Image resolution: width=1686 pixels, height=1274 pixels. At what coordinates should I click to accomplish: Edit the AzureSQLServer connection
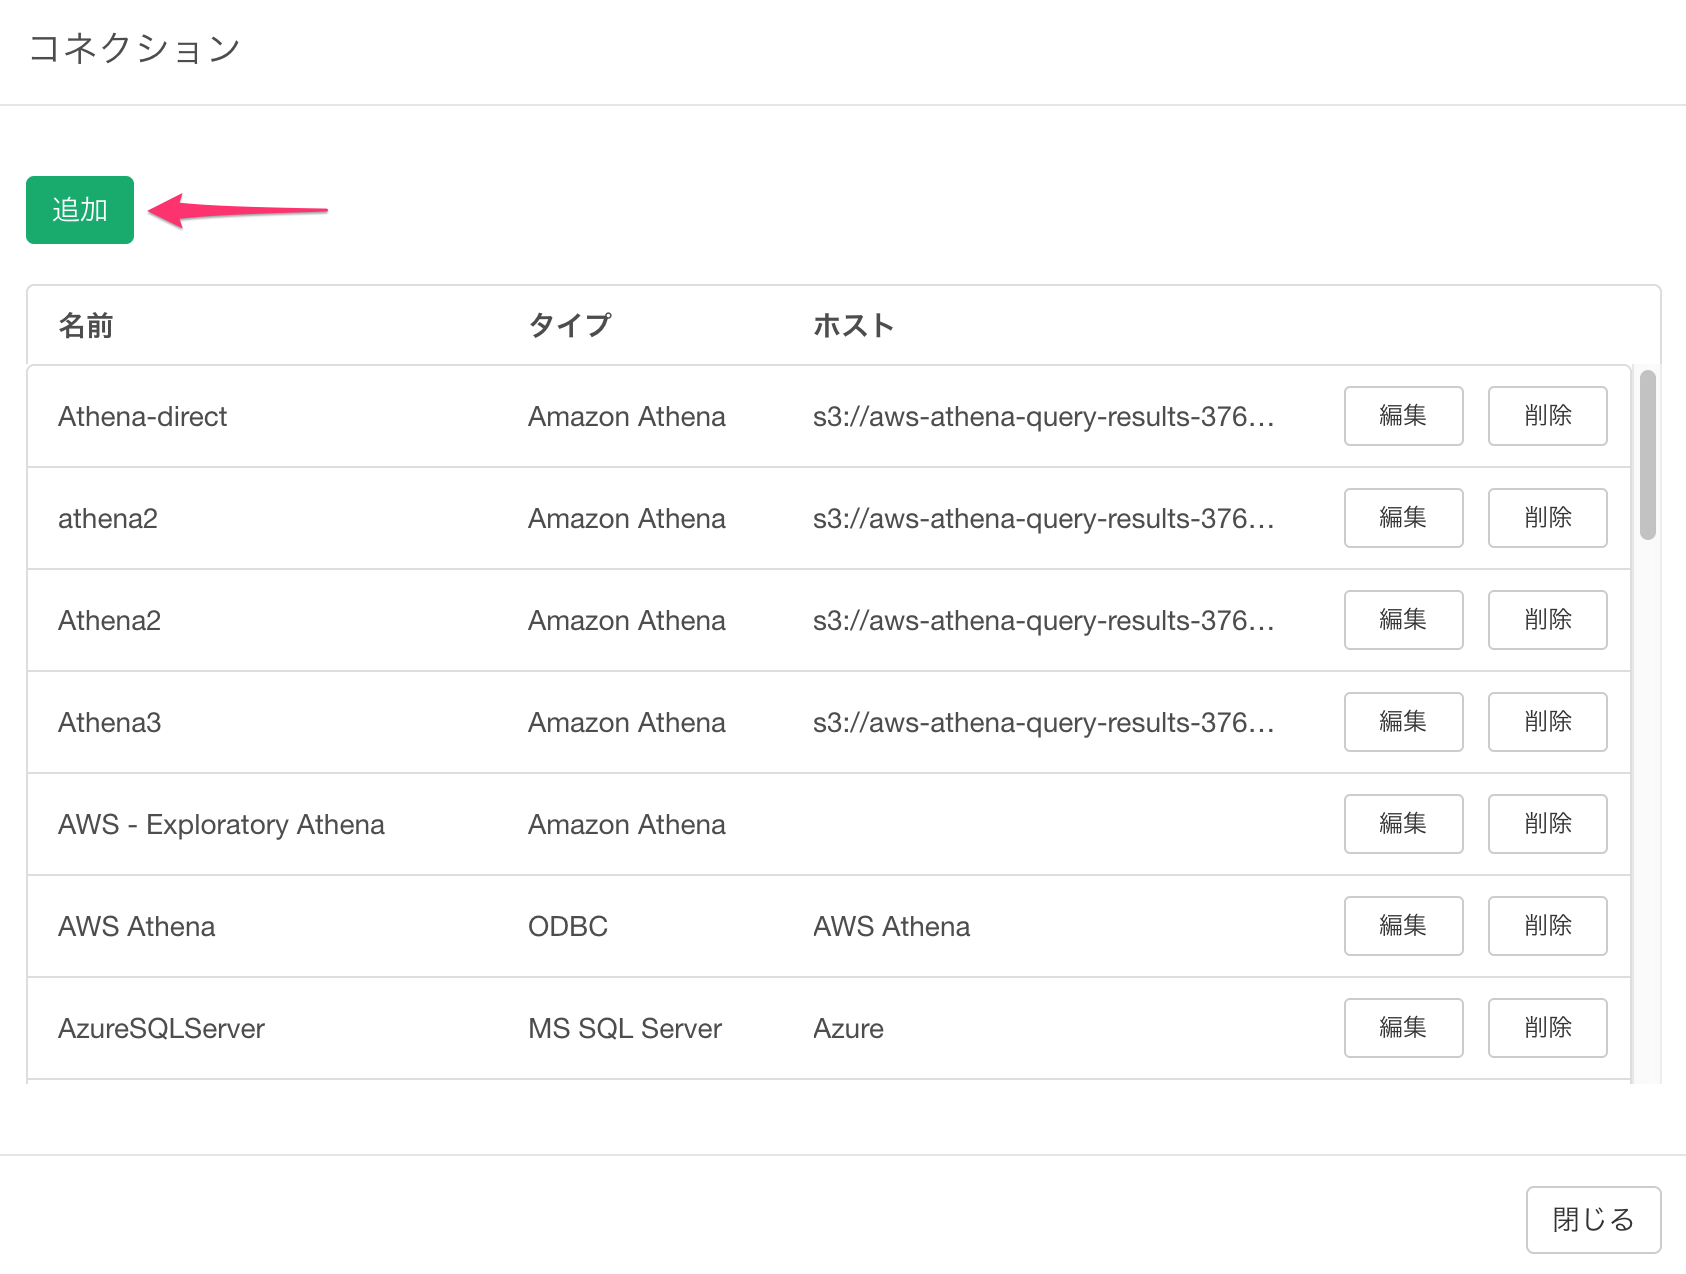pos(1403,1028)
